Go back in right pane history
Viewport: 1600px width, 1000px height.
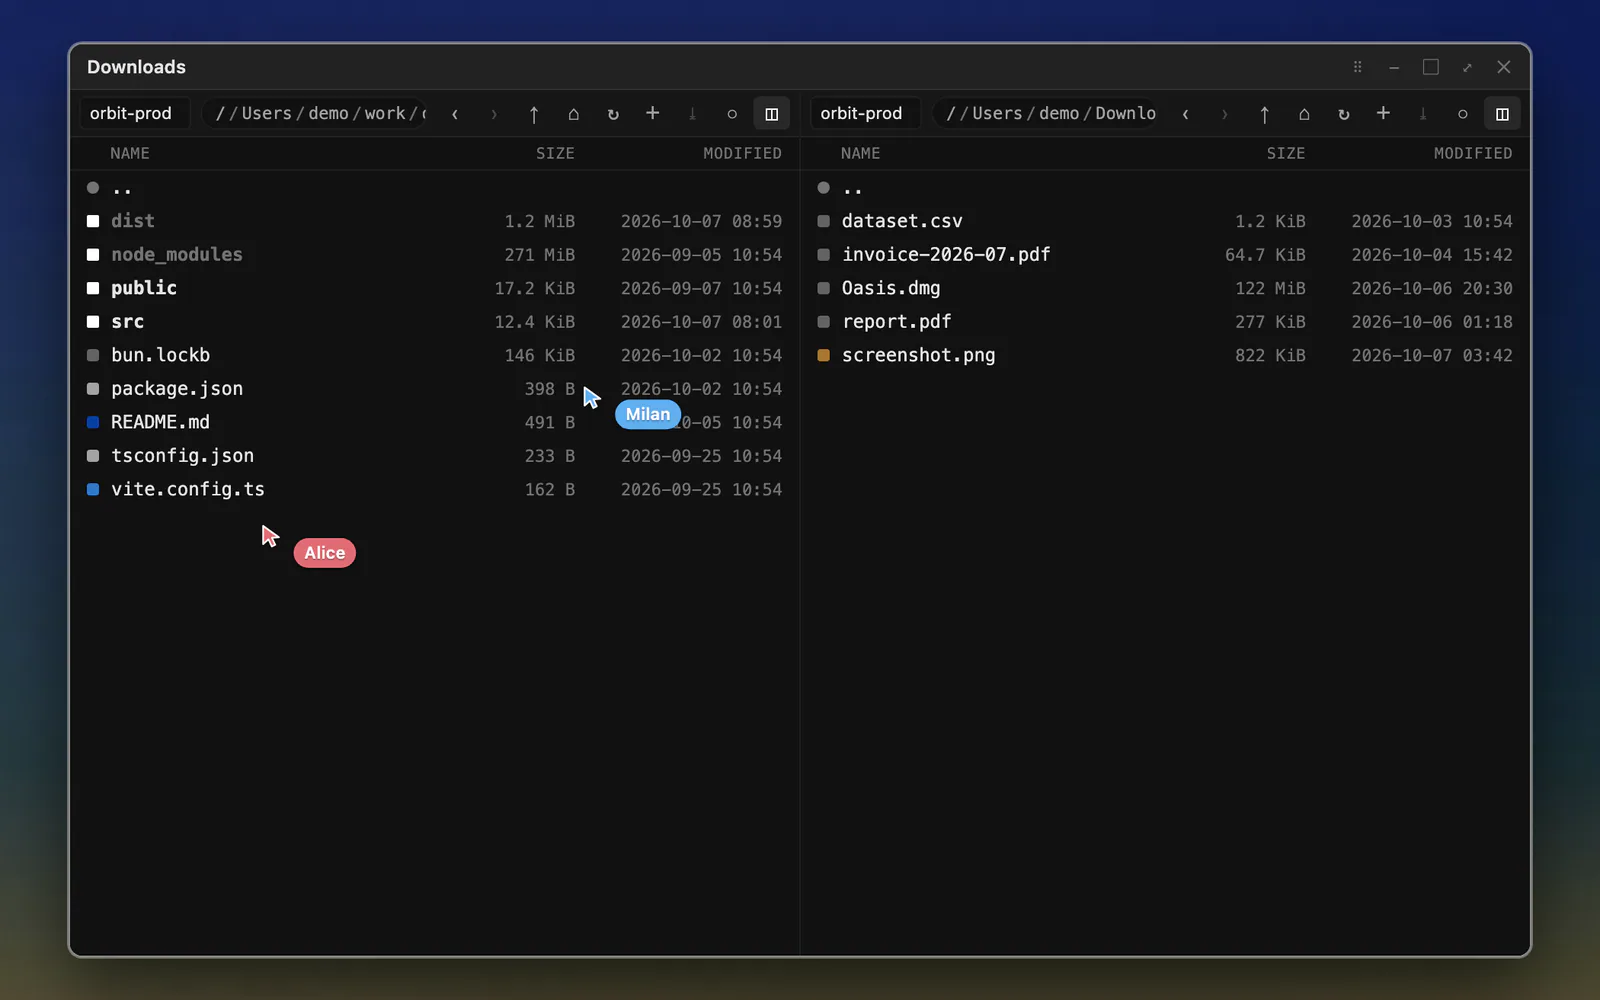tap(1186, 114)
